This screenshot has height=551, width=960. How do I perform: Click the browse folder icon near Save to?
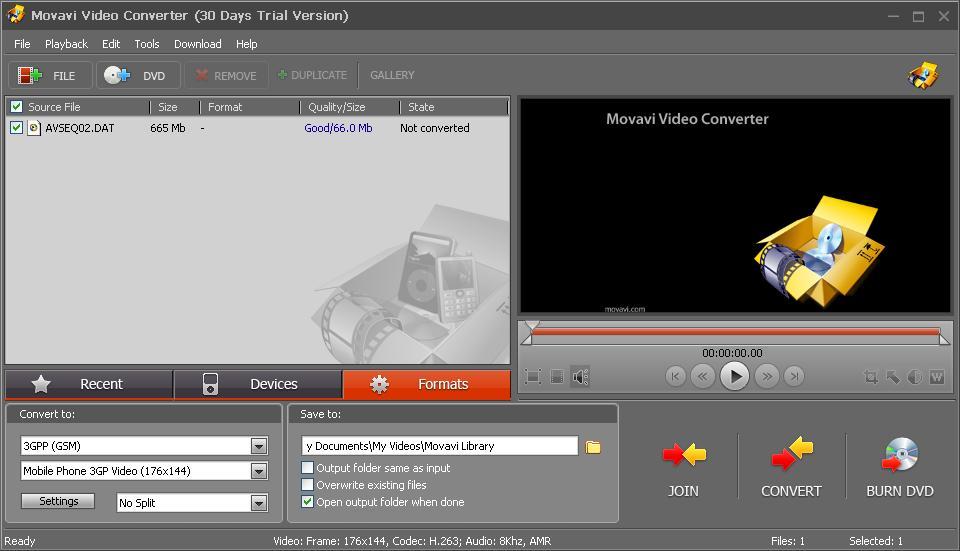point(593,447)
